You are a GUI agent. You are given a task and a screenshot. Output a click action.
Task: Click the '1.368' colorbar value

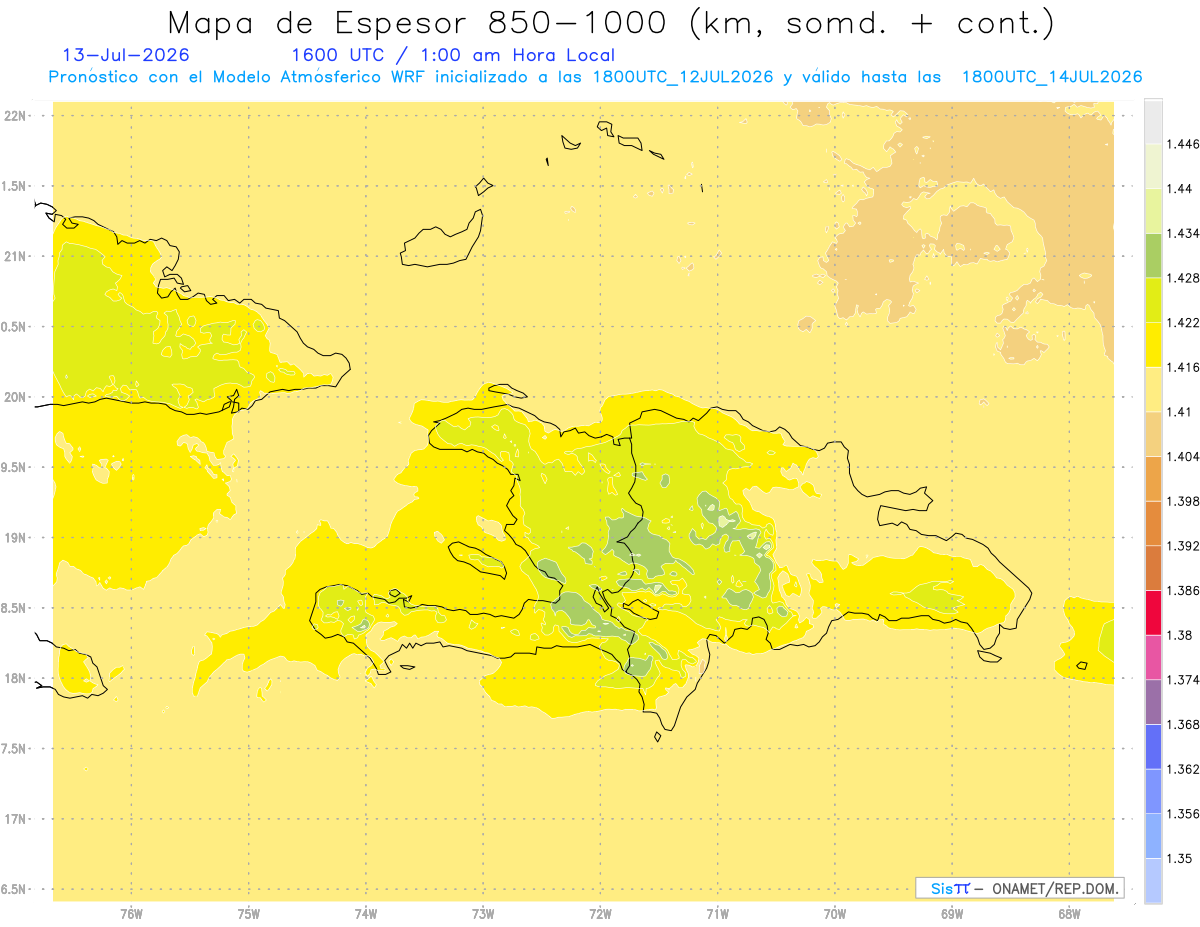click(x=1183, y=724)
